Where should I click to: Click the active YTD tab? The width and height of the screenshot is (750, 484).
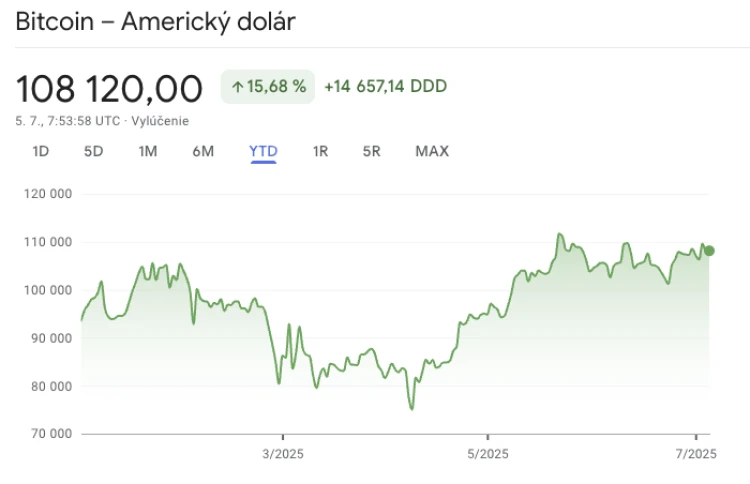coord(264,152)
